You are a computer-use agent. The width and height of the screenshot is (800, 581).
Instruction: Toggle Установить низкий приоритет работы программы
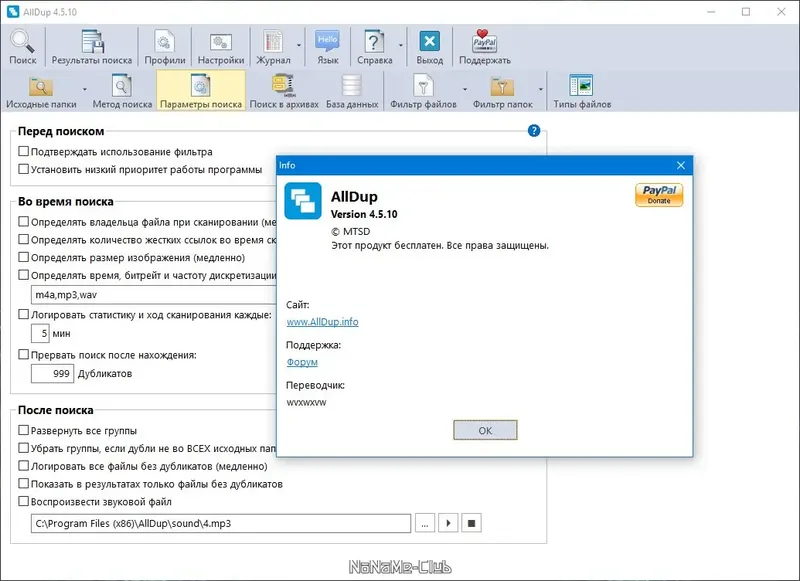(x=23, y=169)
